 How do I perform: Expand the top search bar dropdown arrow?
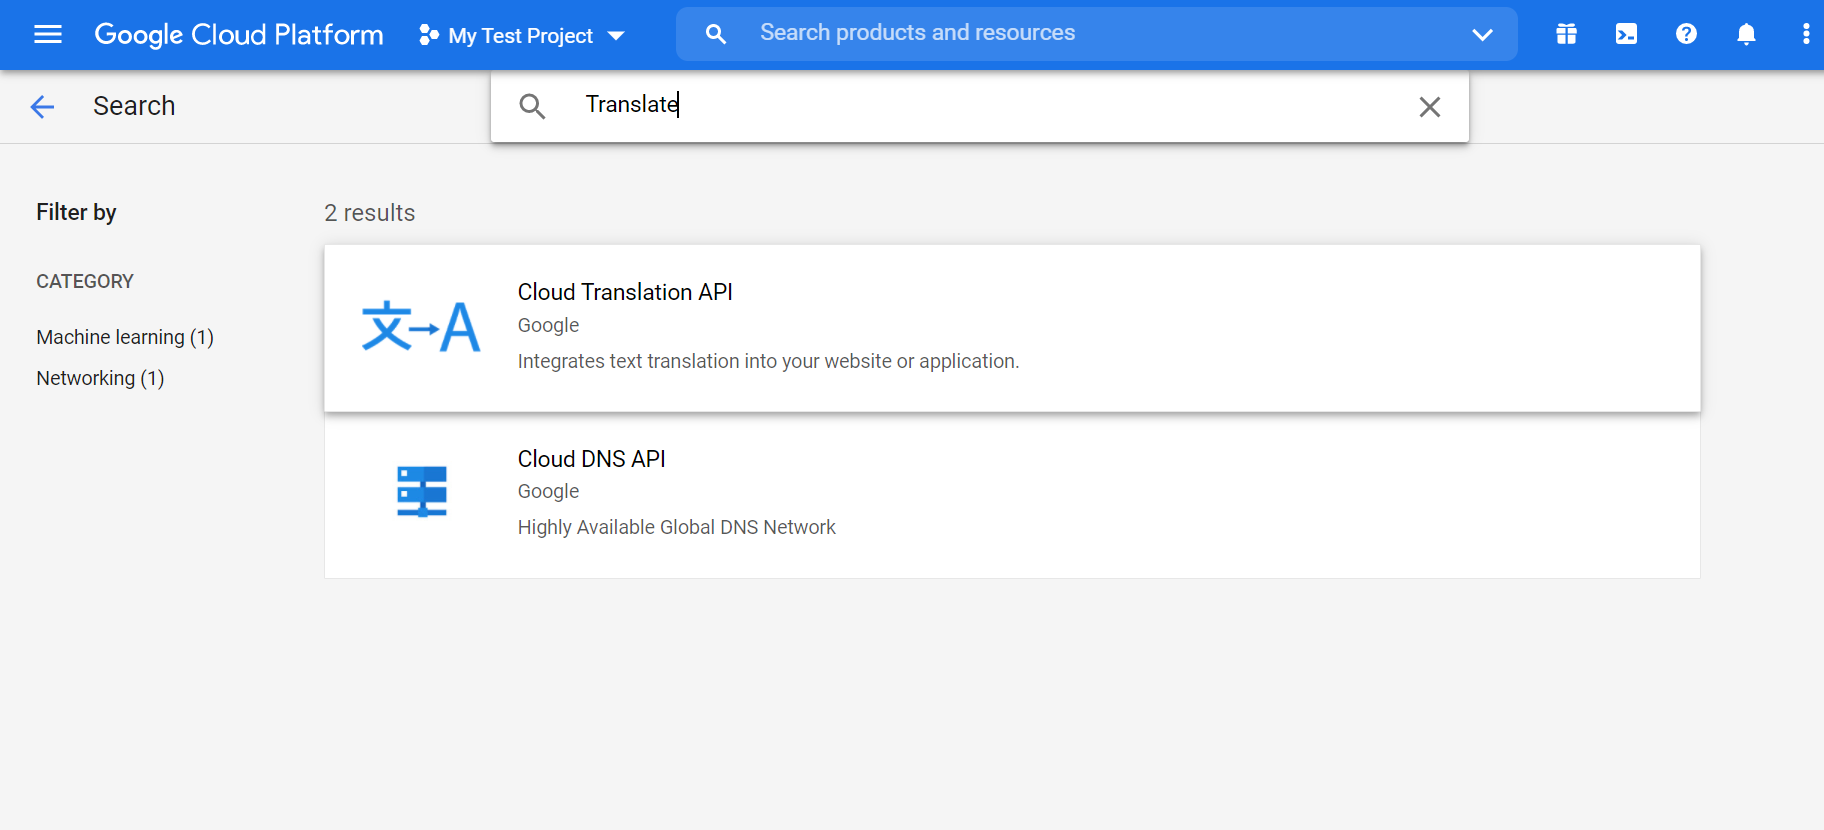pyautogui.click(x=1482, y=35)
